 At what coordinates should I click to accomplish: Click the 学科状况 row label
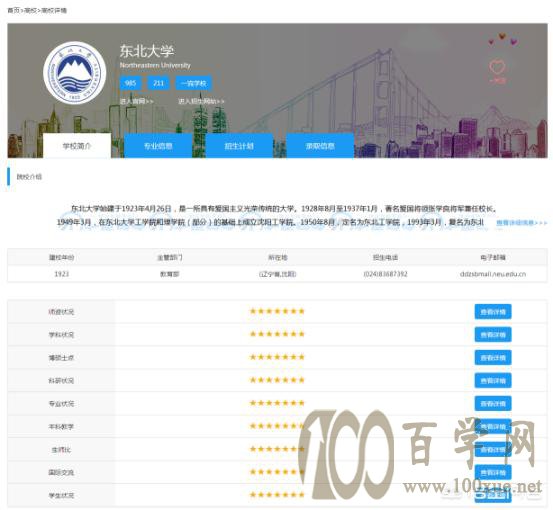61,335
